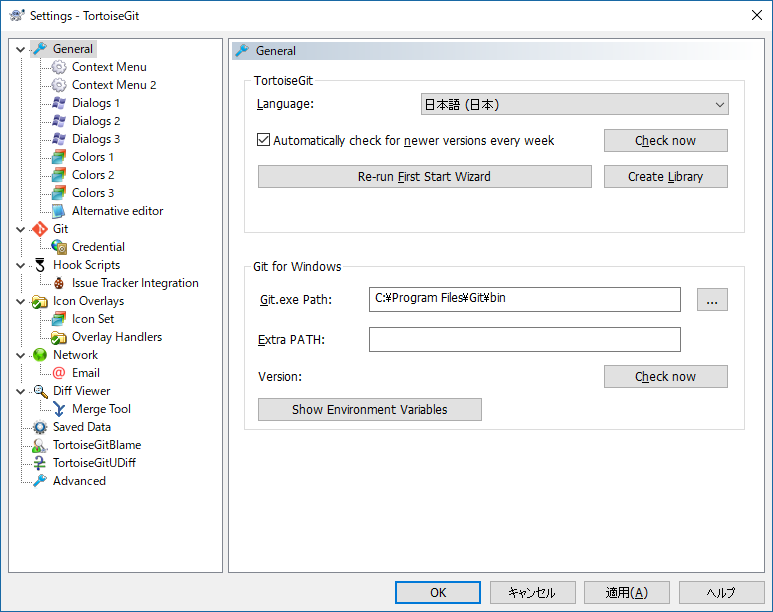Open the TortoiseGitBlame icon entry
This screenshot has height=612, width=773.
(40, 445)
